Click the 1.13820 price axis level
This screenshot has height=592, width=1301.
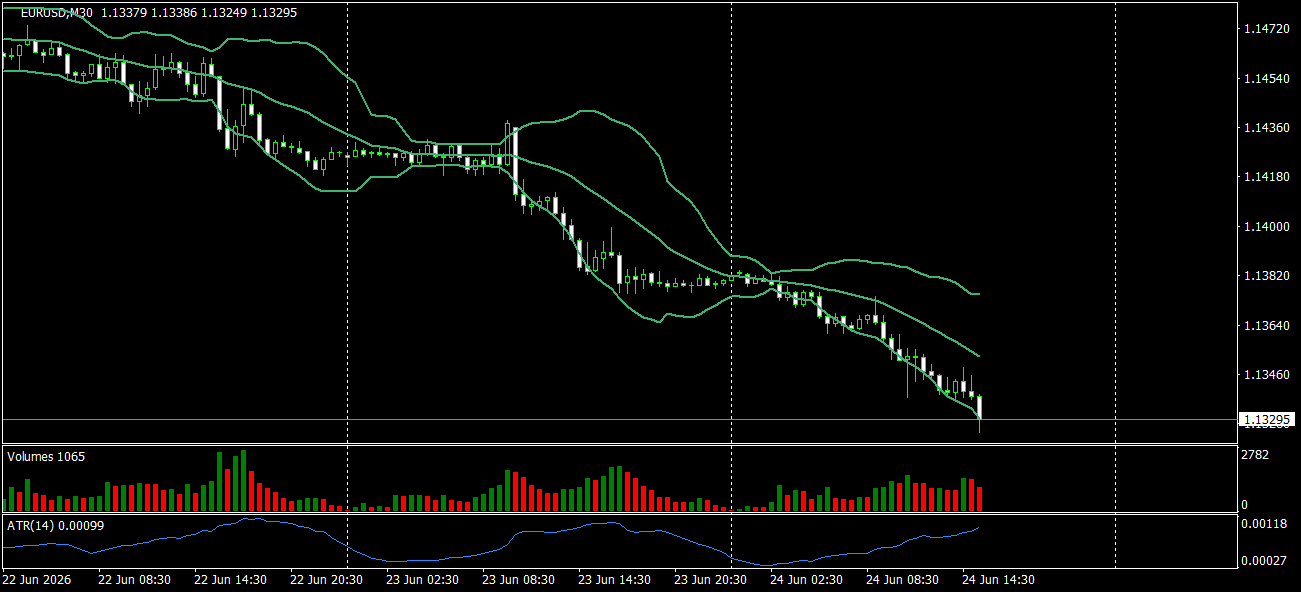(x=1265, y=276)
